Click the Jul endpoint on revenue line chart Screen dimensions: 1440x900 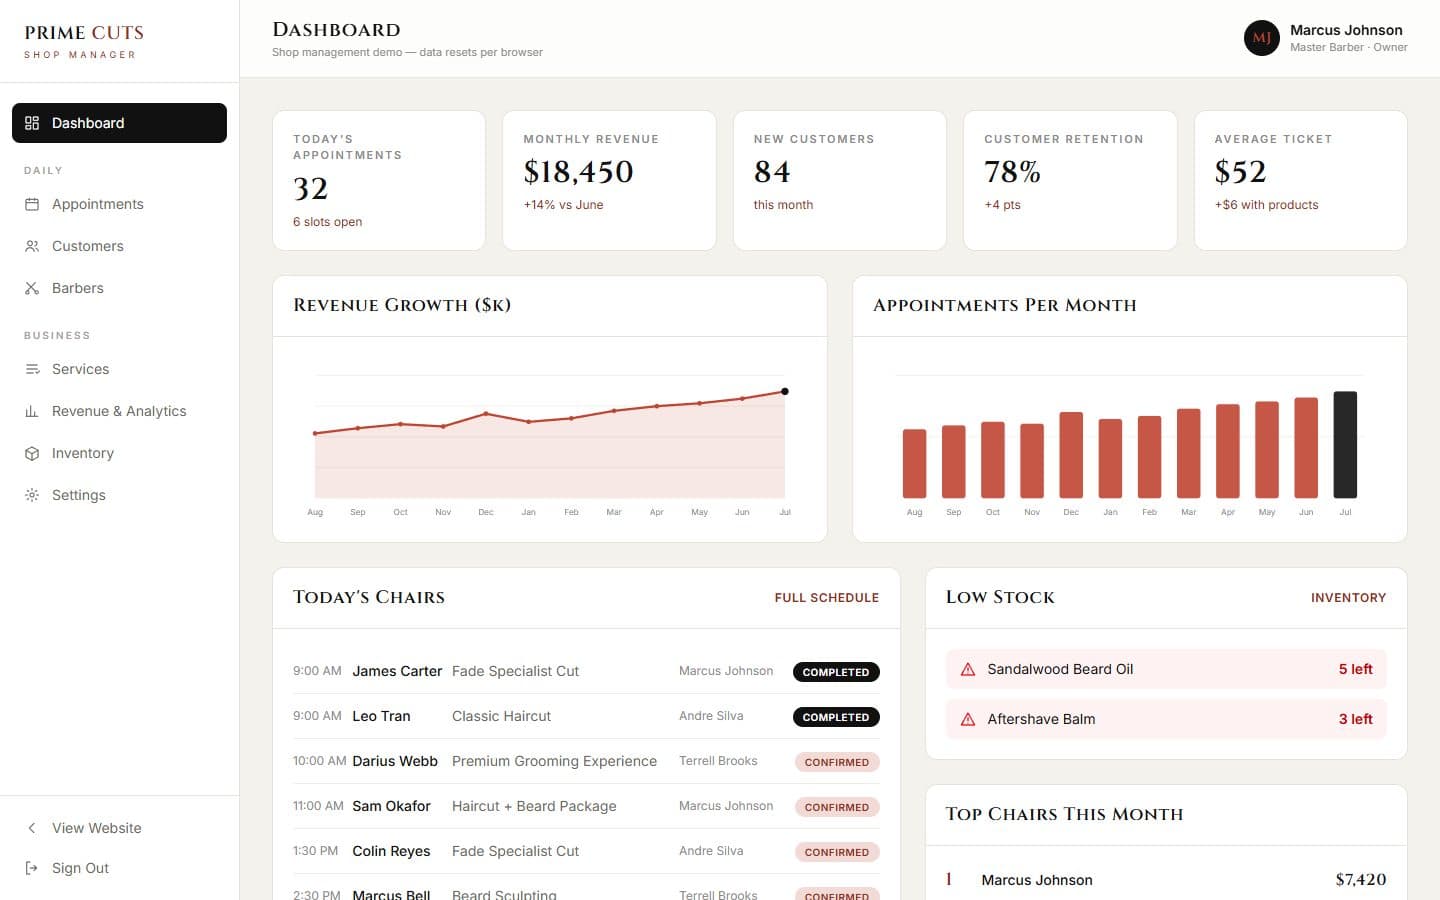(785, 392)
